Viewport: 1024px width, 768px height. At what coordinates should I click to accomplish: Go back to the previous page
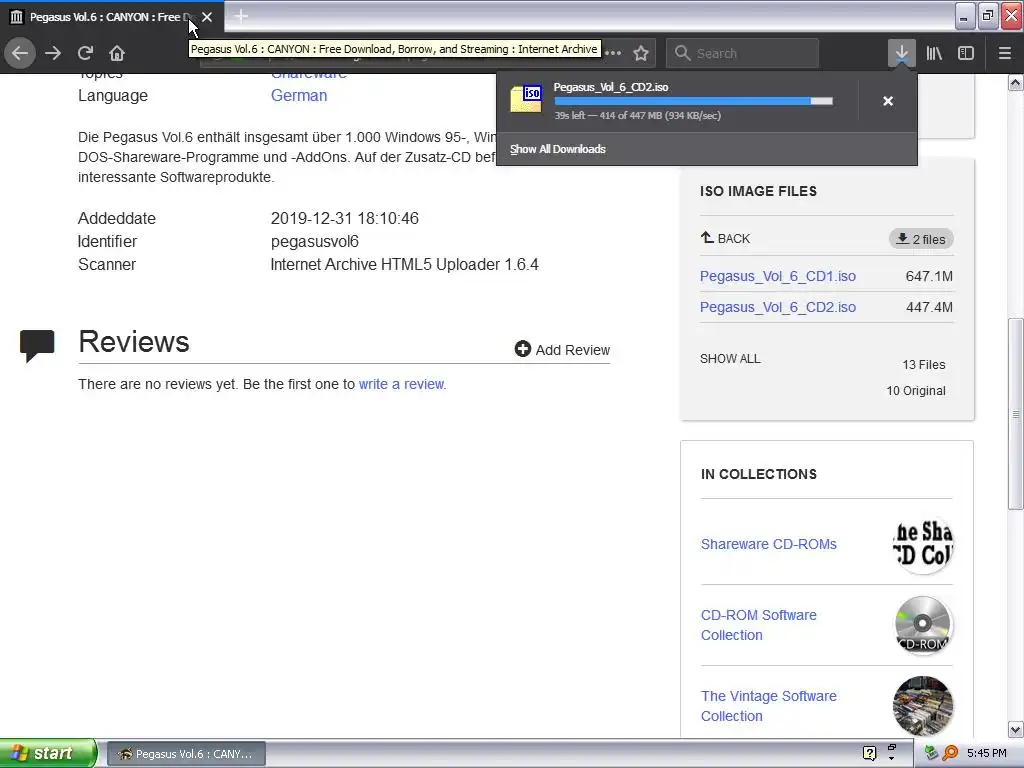[20, 53]
